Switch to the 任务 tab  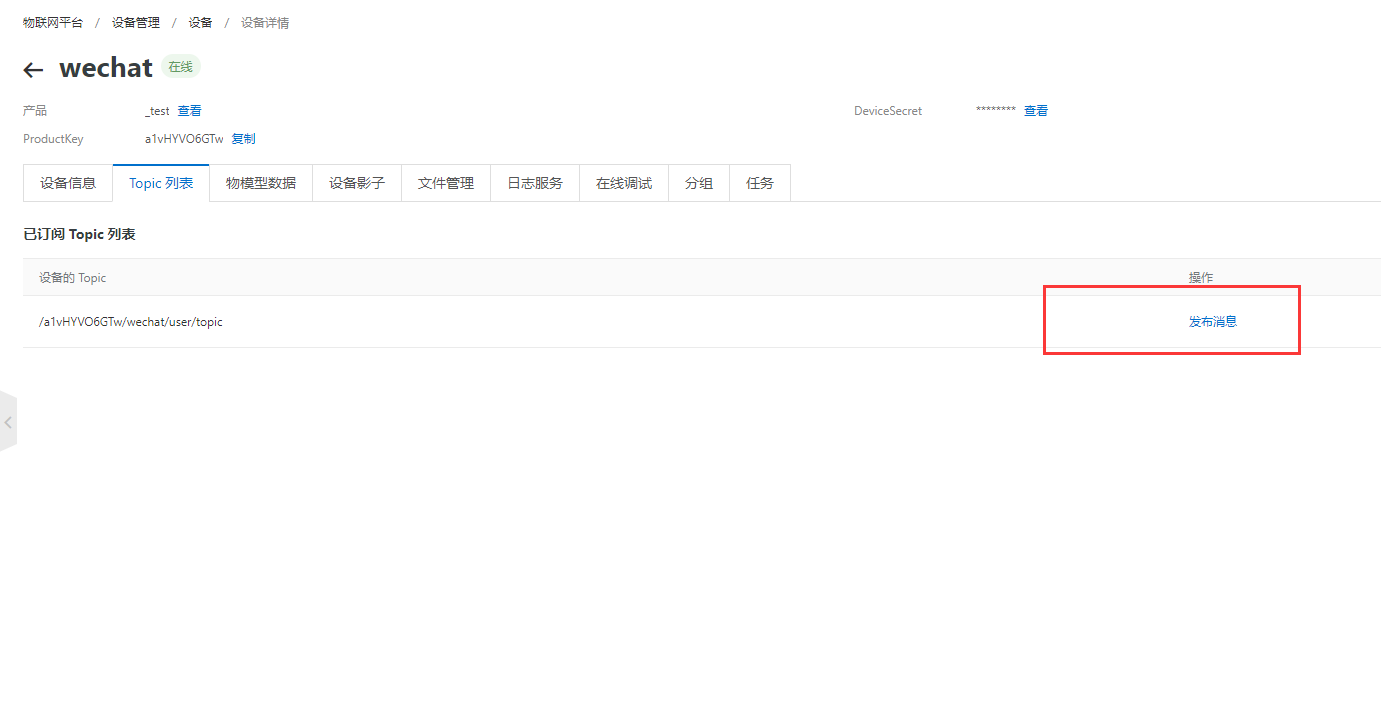(759, 183)
